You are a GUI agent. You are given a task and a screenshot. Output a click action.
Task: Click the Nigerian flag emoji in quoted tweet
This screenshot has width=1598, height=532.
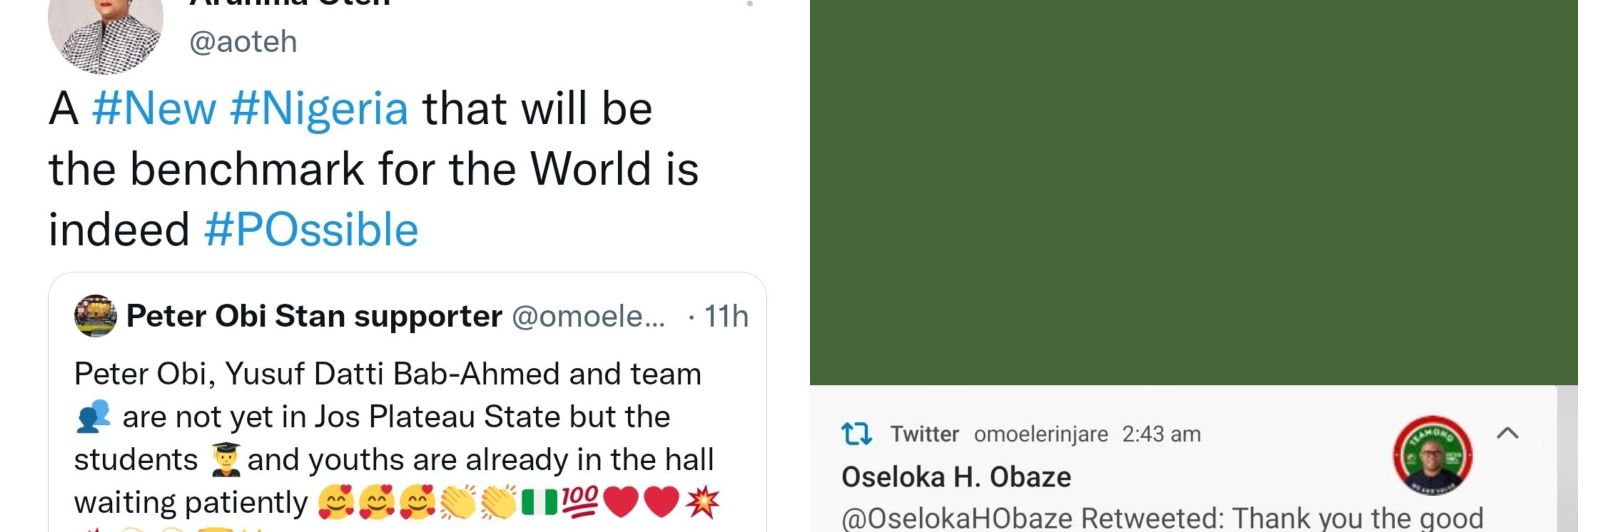pos(539,502)
